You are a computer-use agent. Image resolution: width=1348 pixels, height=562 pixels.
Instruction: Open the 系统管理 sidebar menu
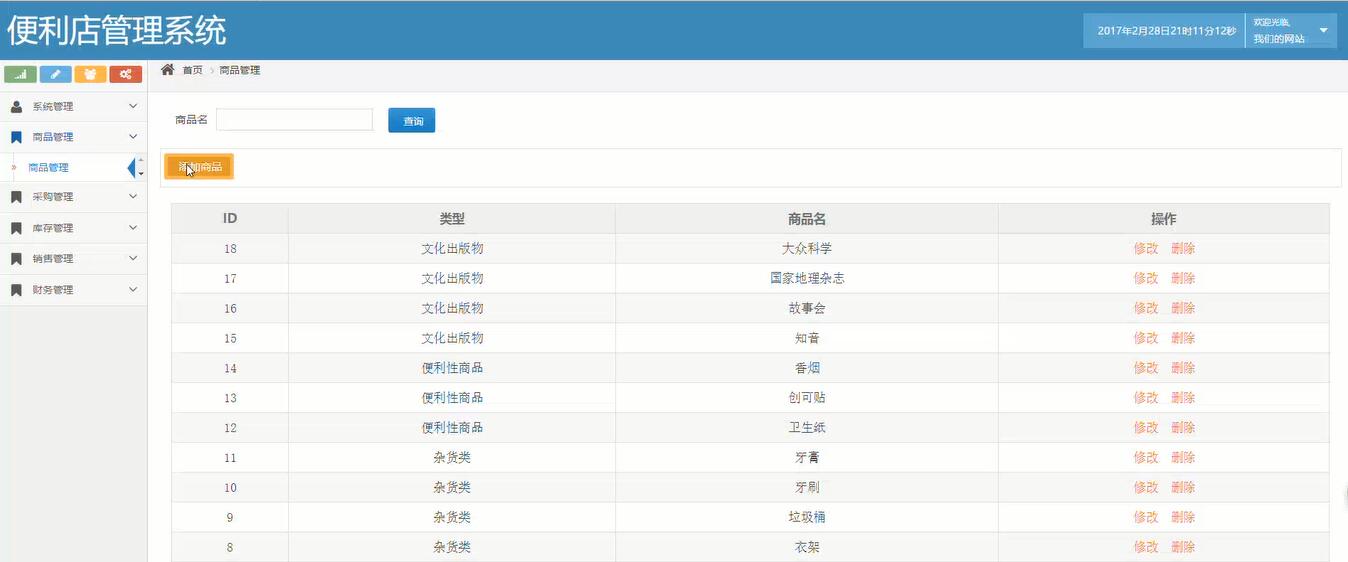[73, 106]
